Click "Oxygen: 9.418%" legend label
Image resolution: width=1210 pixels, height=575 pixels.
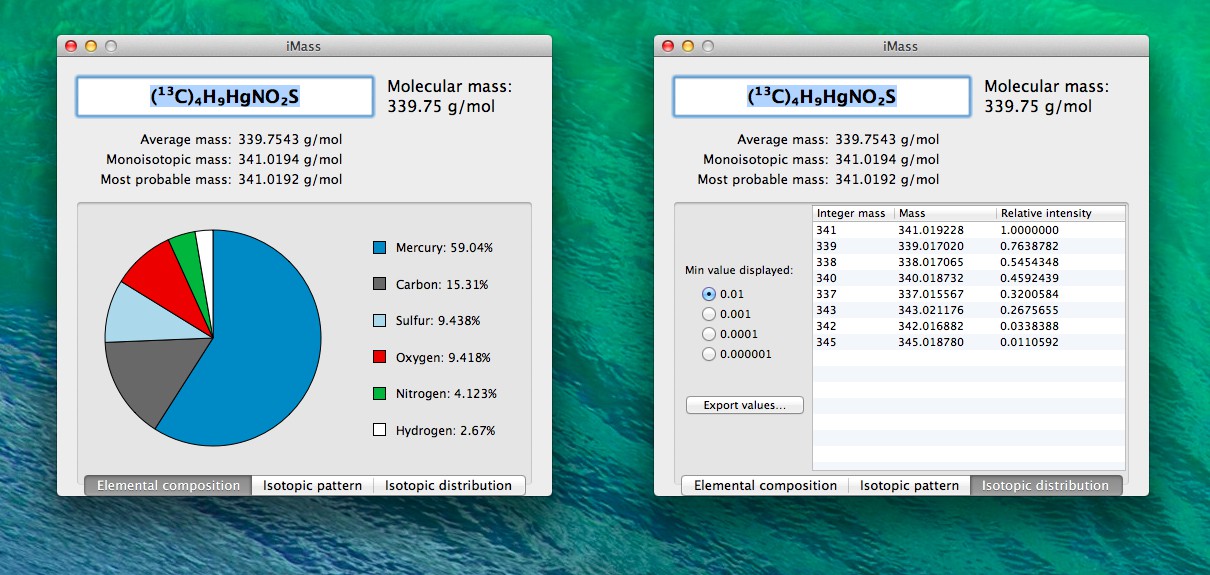[443, 357]
